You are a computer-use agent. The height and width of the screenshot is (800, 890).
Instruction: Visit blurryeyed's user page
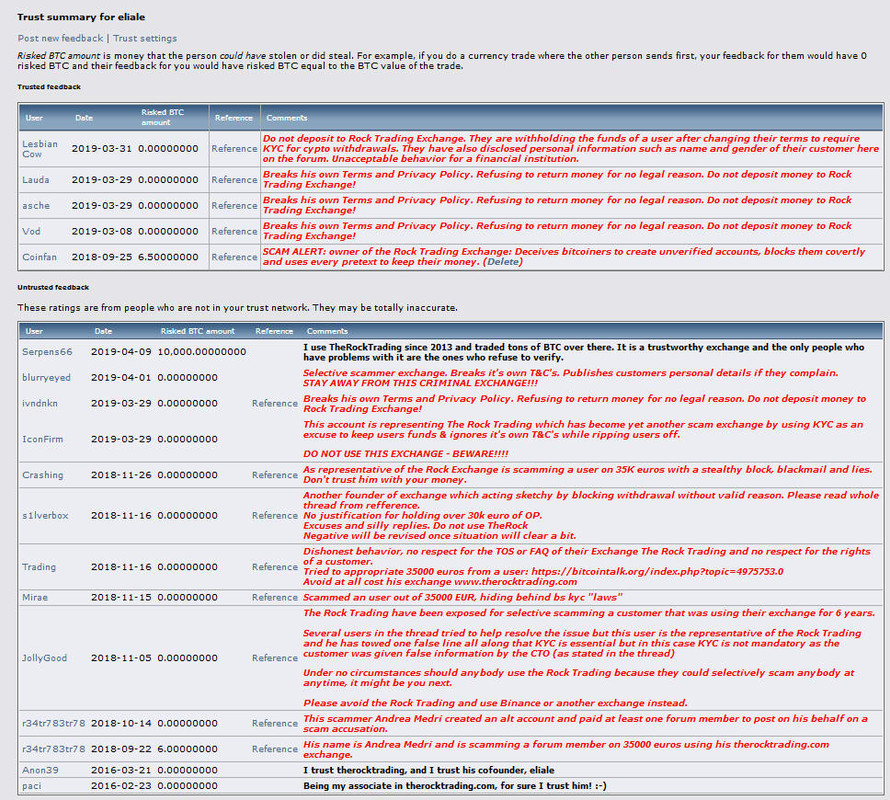coord(47,378)
